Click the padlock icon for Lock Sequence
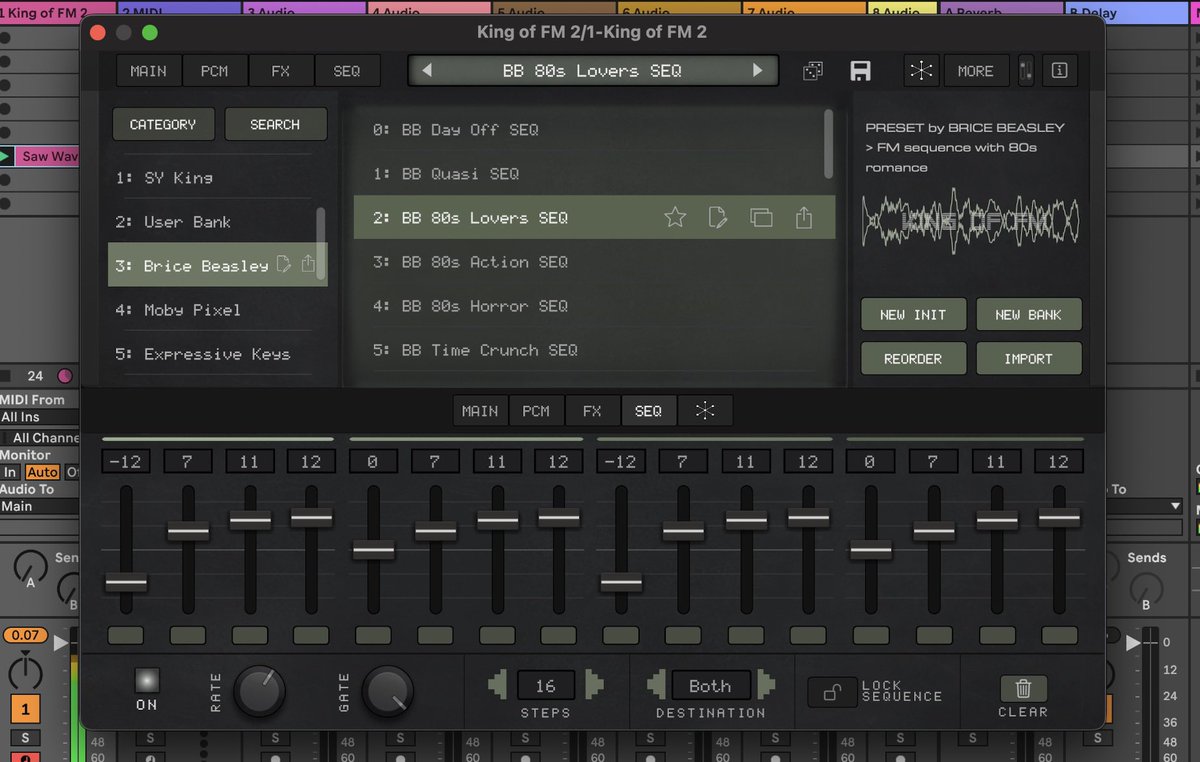The image size is (1200, 762). click(x=831, y=691)
